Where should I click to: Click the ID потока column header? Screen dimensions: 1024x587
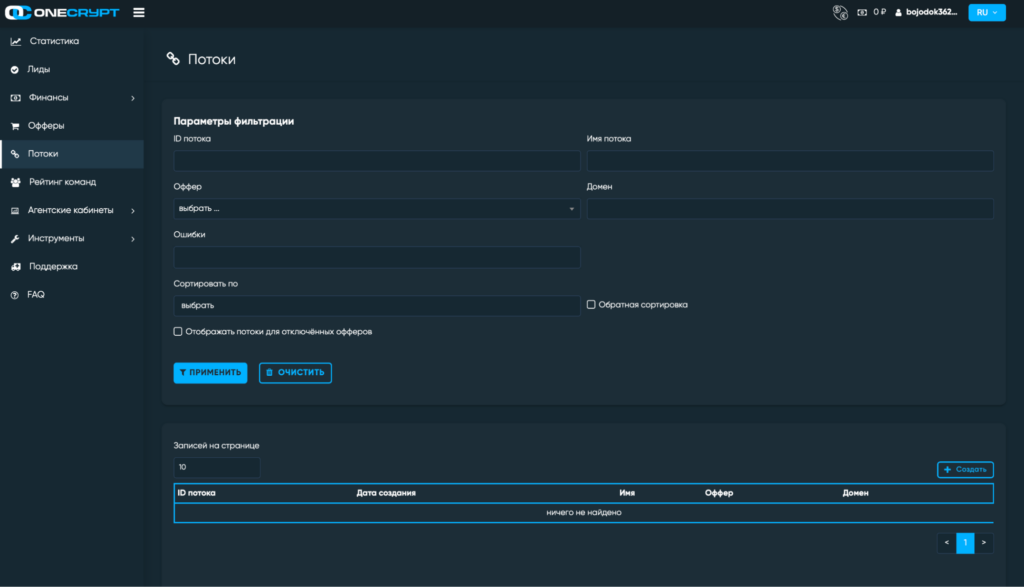pyautogui.click(x=197, y=493)
